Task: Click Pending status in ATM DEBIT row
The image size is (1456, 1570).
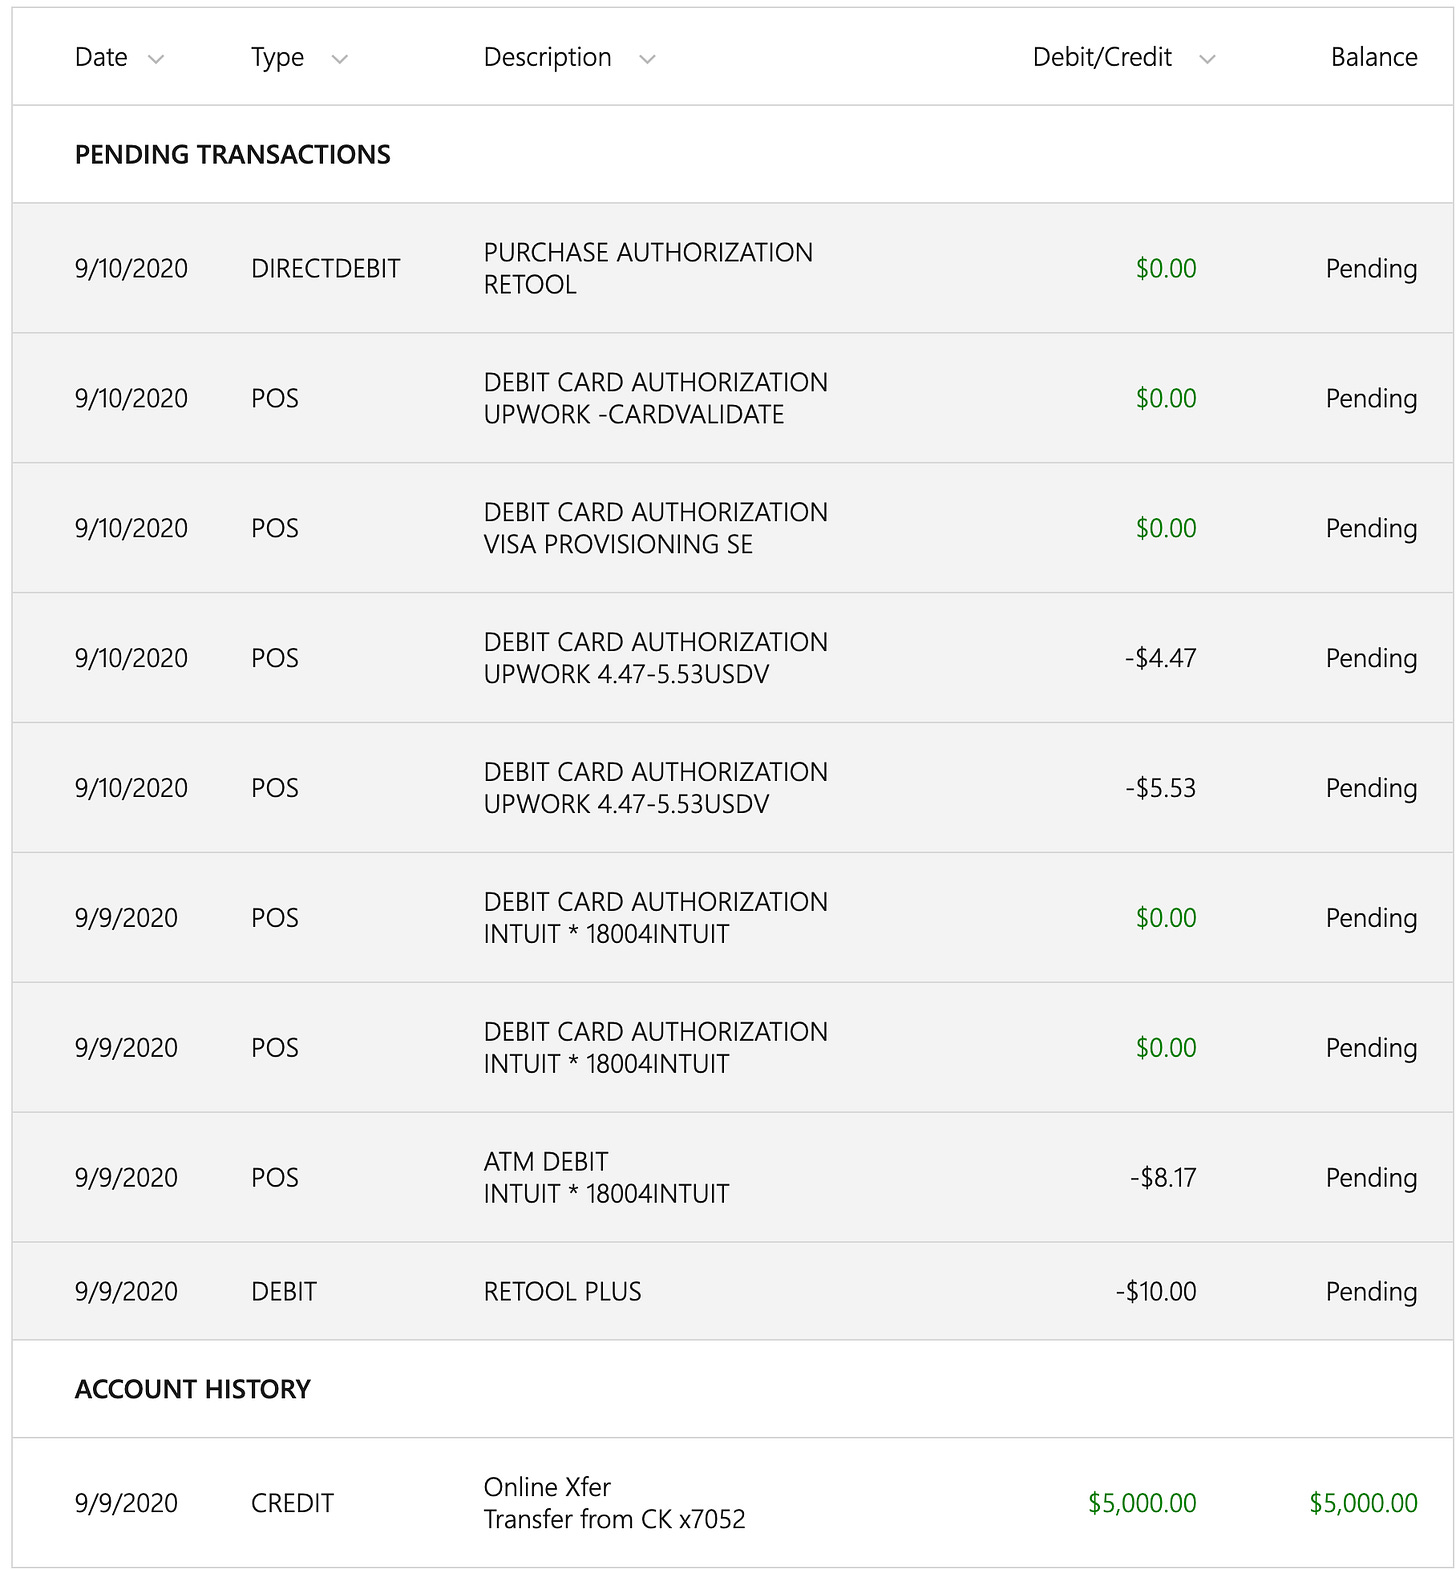Action: (1372, 1177)
